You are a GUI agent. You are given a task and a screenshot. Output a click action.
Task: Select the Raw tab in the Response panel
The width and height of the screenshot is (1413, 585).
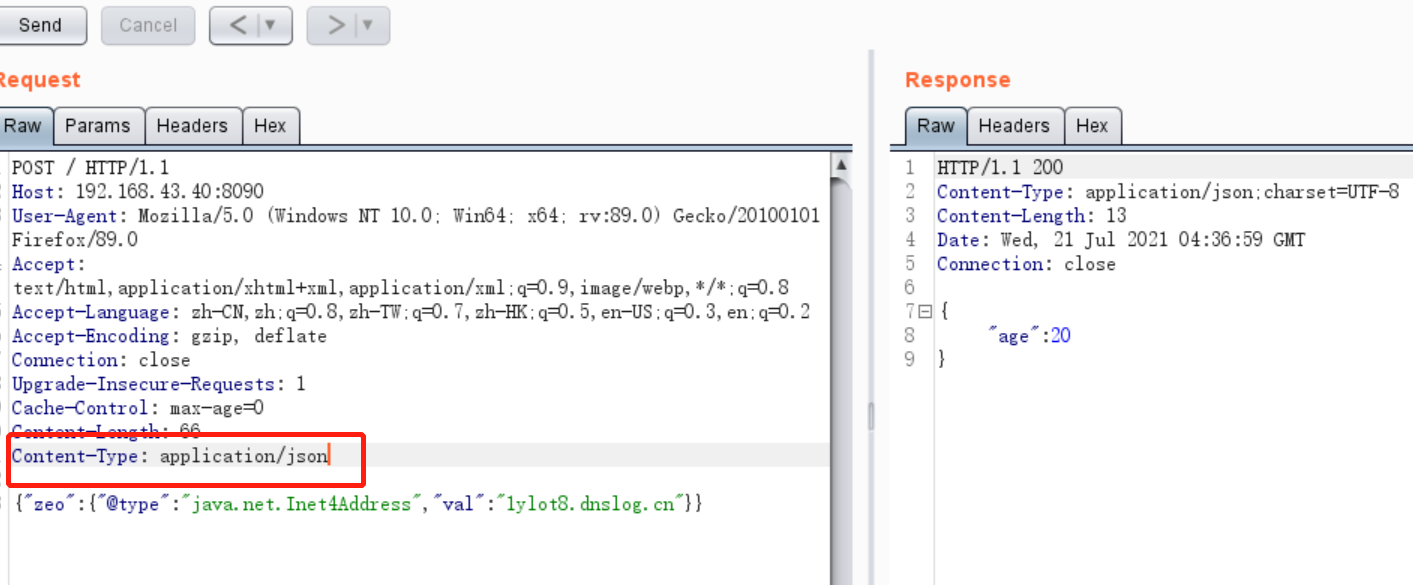pyautogui.click(x=935, y=125)
